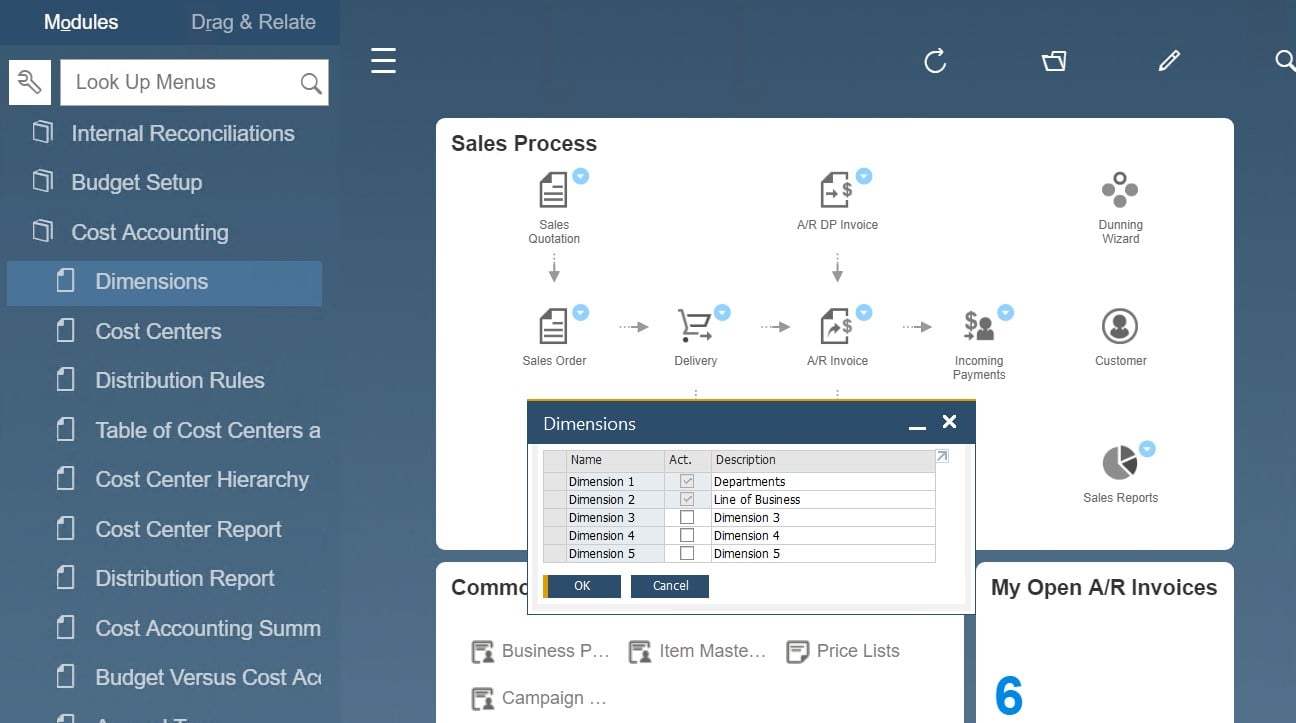Viewport: 1296px width, 723px height.
Task: Select Cost Centers in the sidebar menu
Action: click(158, 331)
